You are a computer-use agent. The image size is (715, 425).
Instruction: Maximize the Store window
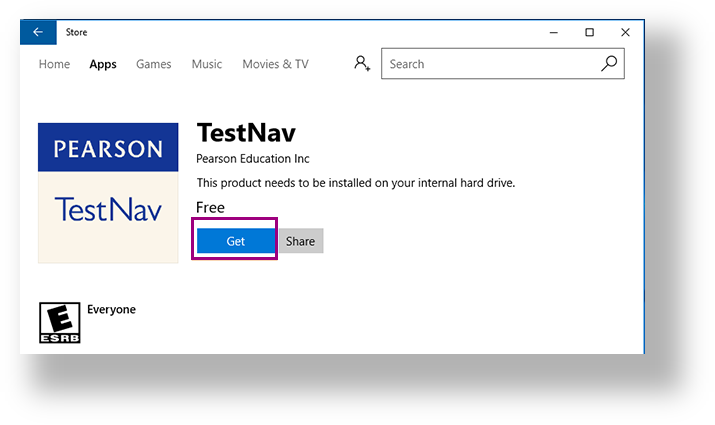pos(590,32)
